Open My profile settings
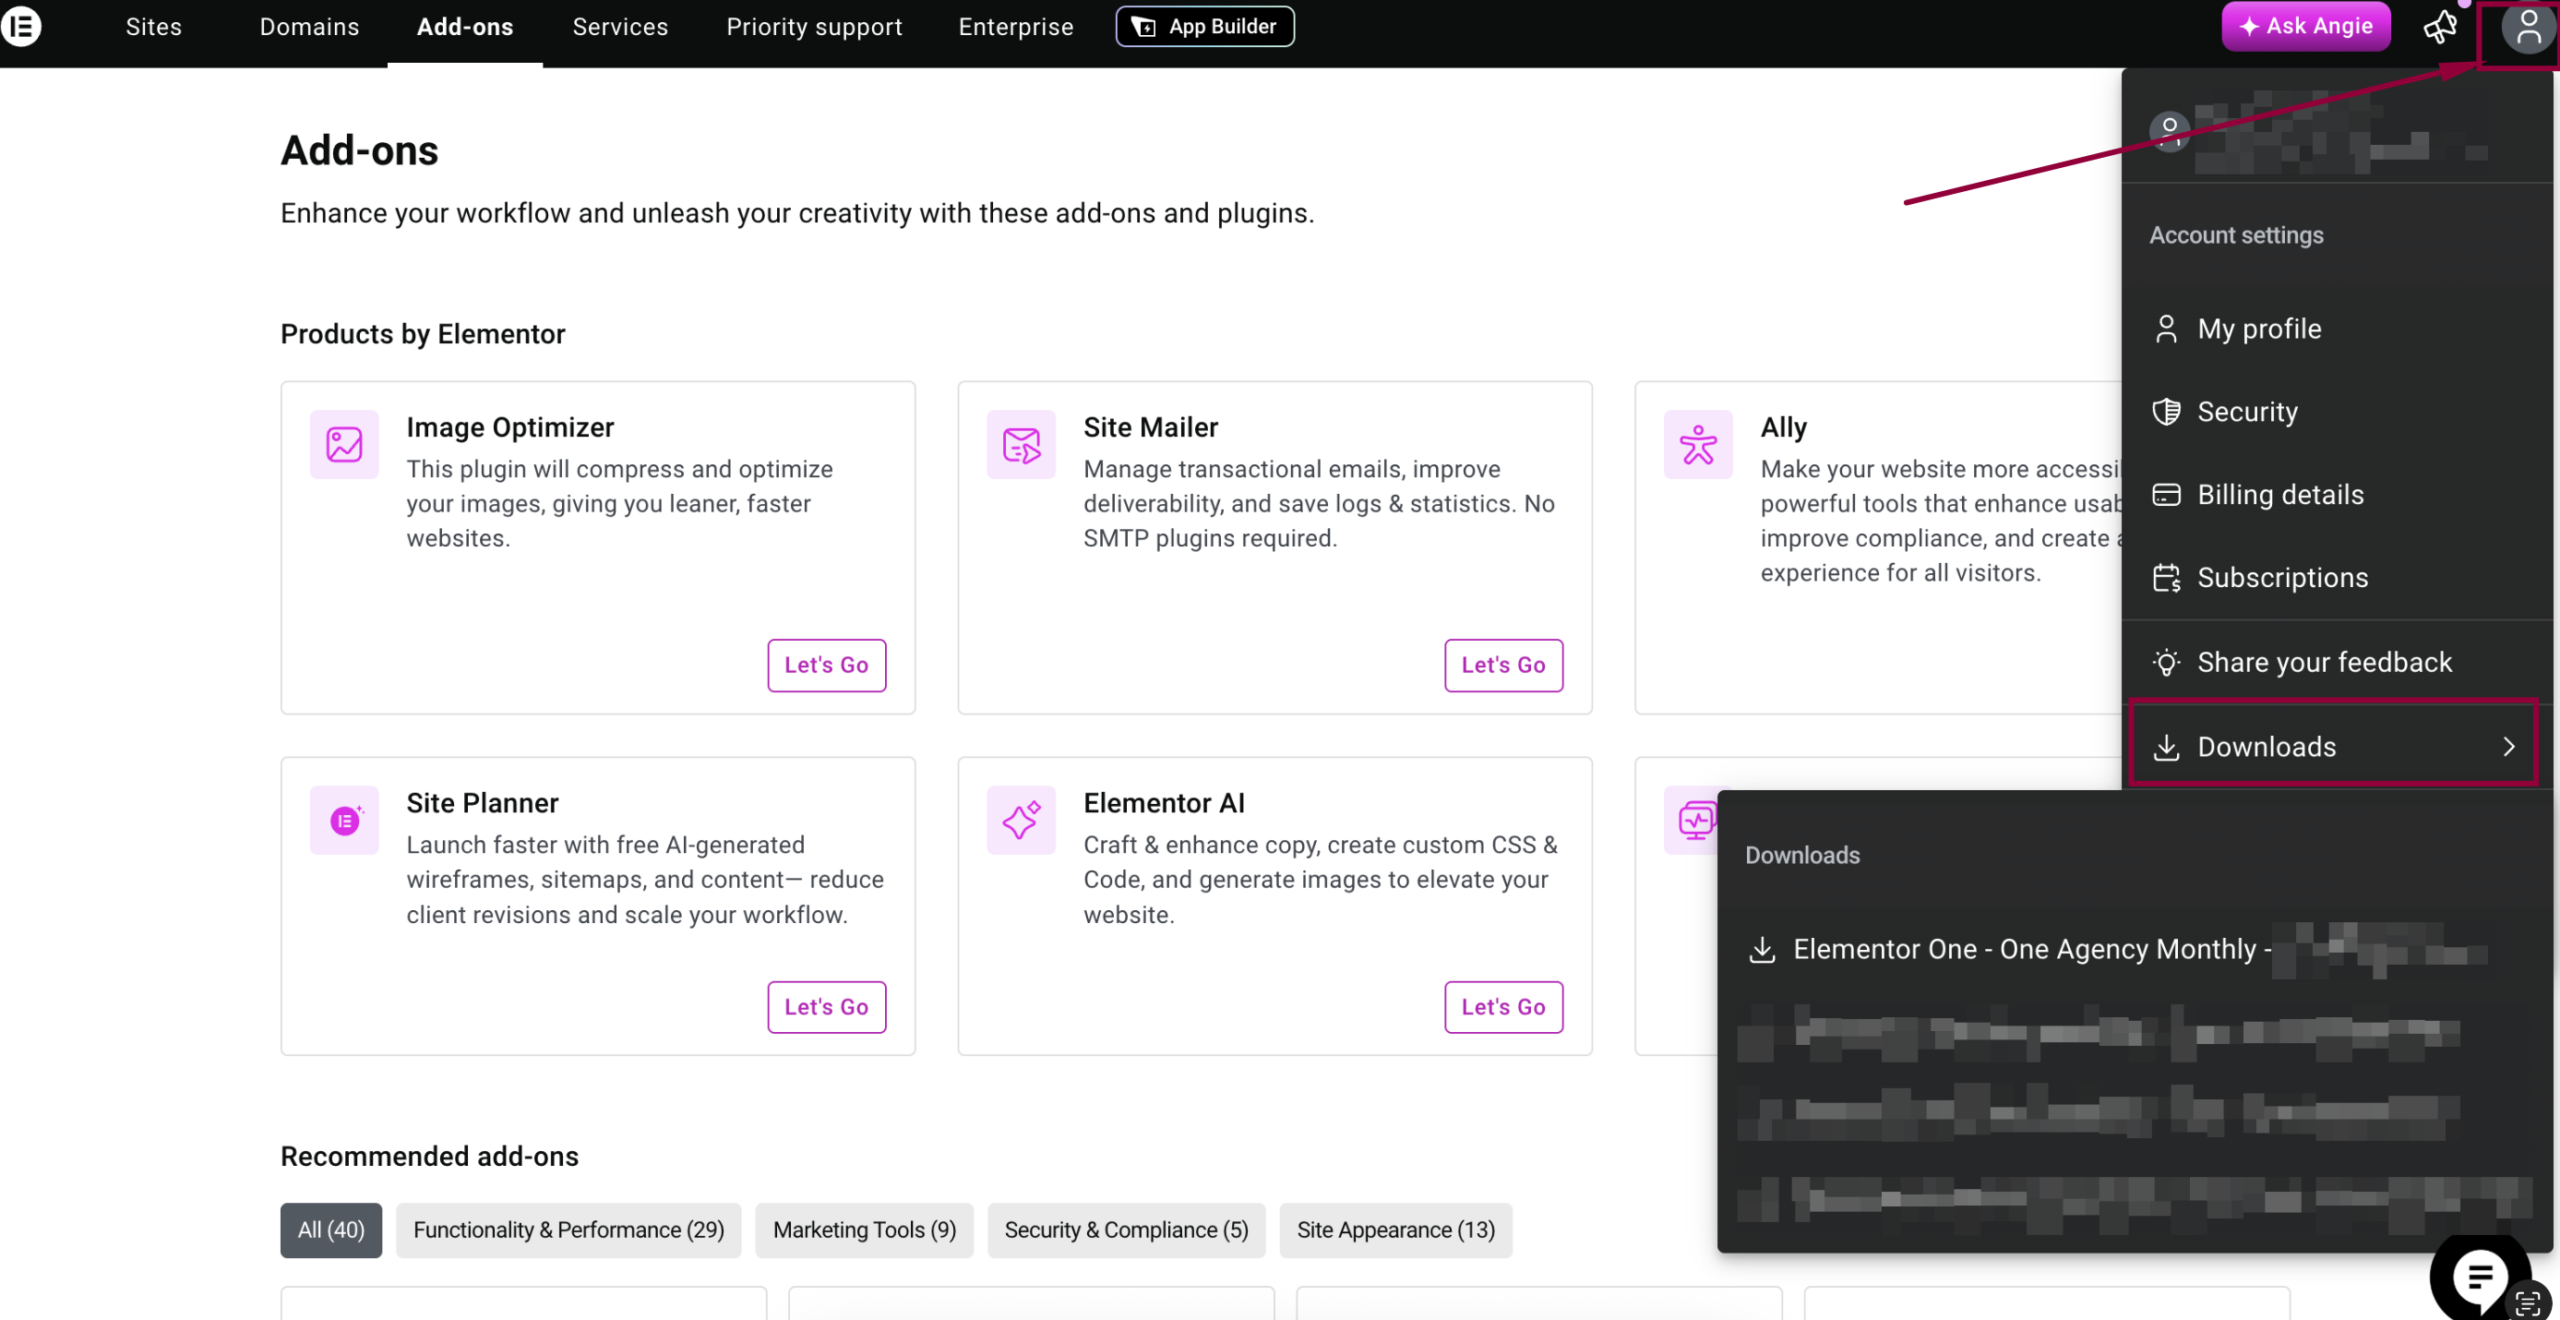Screen dimensions: 2560x1320 tap(2336, 329)
